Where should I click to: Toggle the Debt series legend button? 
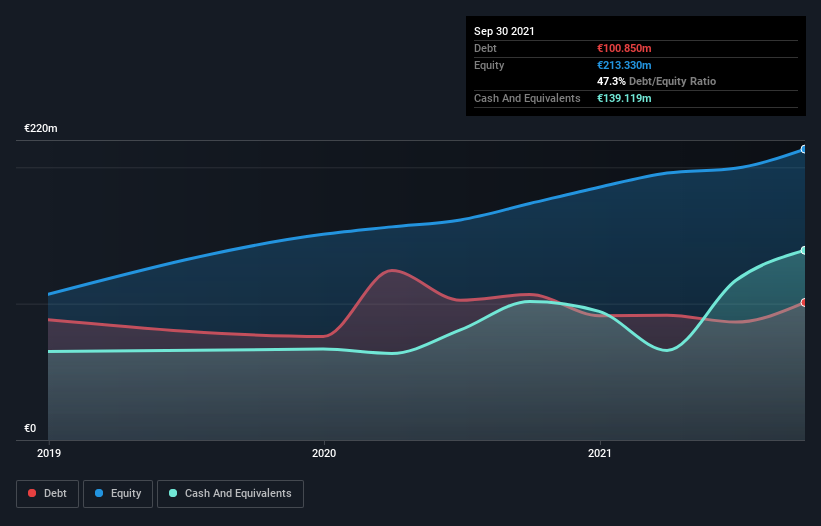tap(48, 494)
